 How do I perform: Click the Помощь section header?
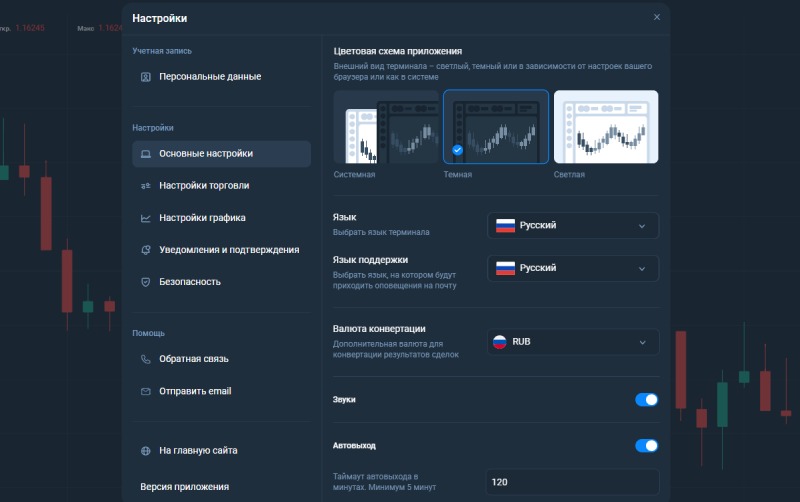point(148,333)
